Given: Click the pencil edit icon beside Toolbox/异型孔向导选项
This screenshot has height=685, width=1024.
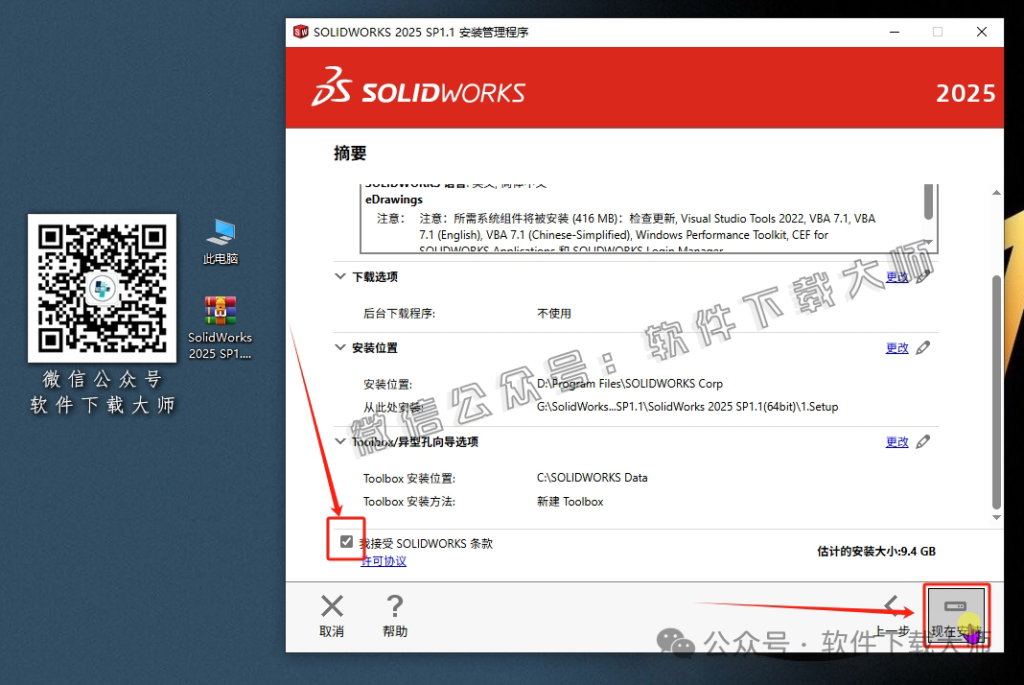Looking at the screenshot, I should 922,441.
